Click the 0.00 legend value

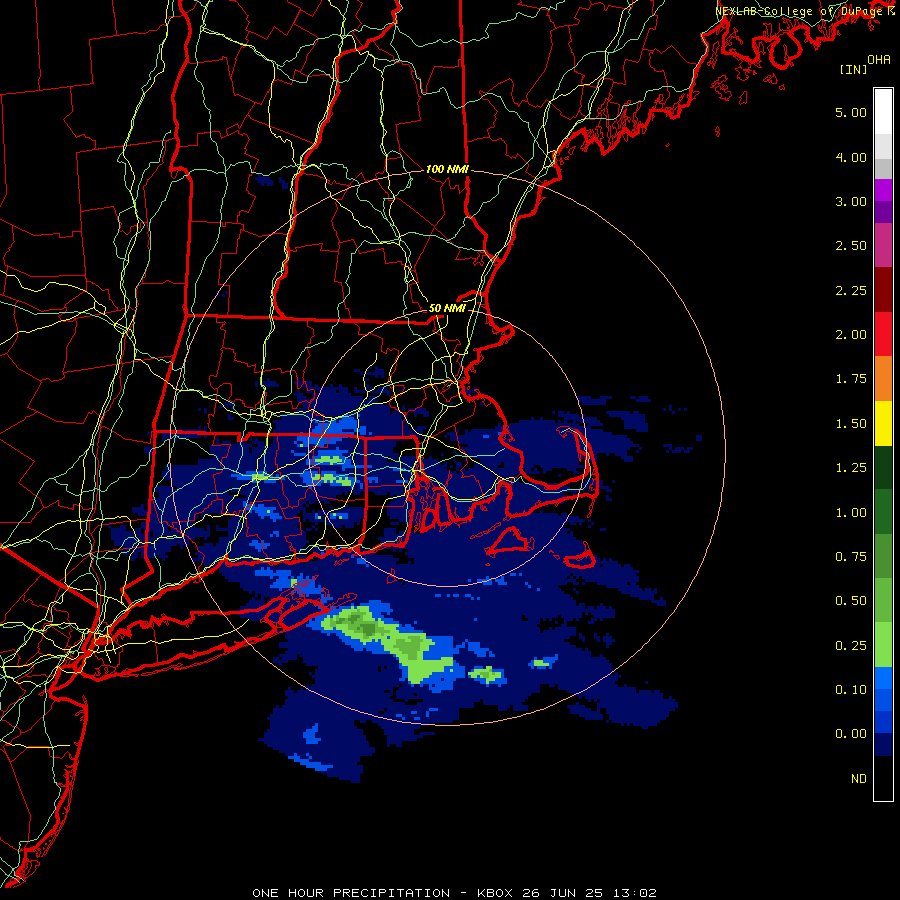[851, 734]
